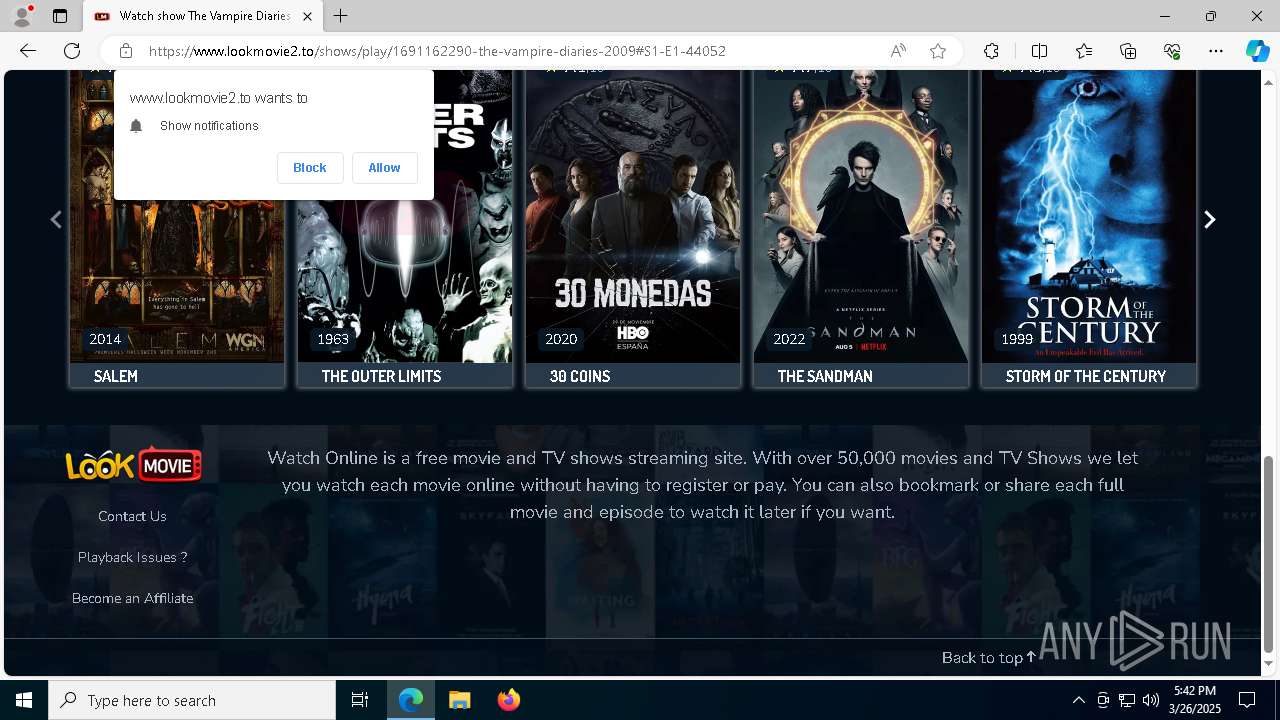The height and width of the screenshot is (720, 1280).
Task: Show next carousel shows
Action: click(1209, 219)
